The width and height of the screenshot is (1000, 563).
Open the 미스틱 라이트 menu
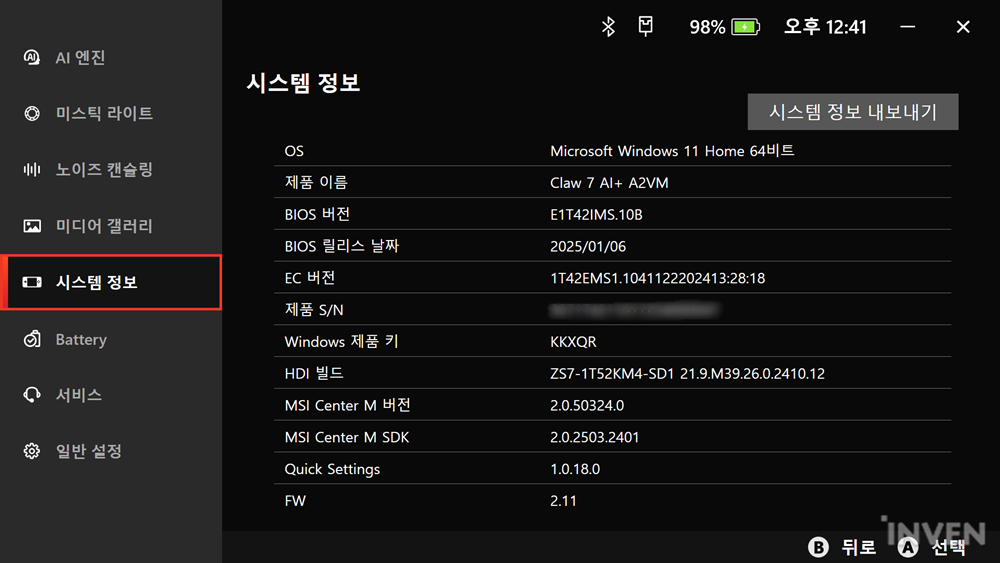(x=111, y=113)
